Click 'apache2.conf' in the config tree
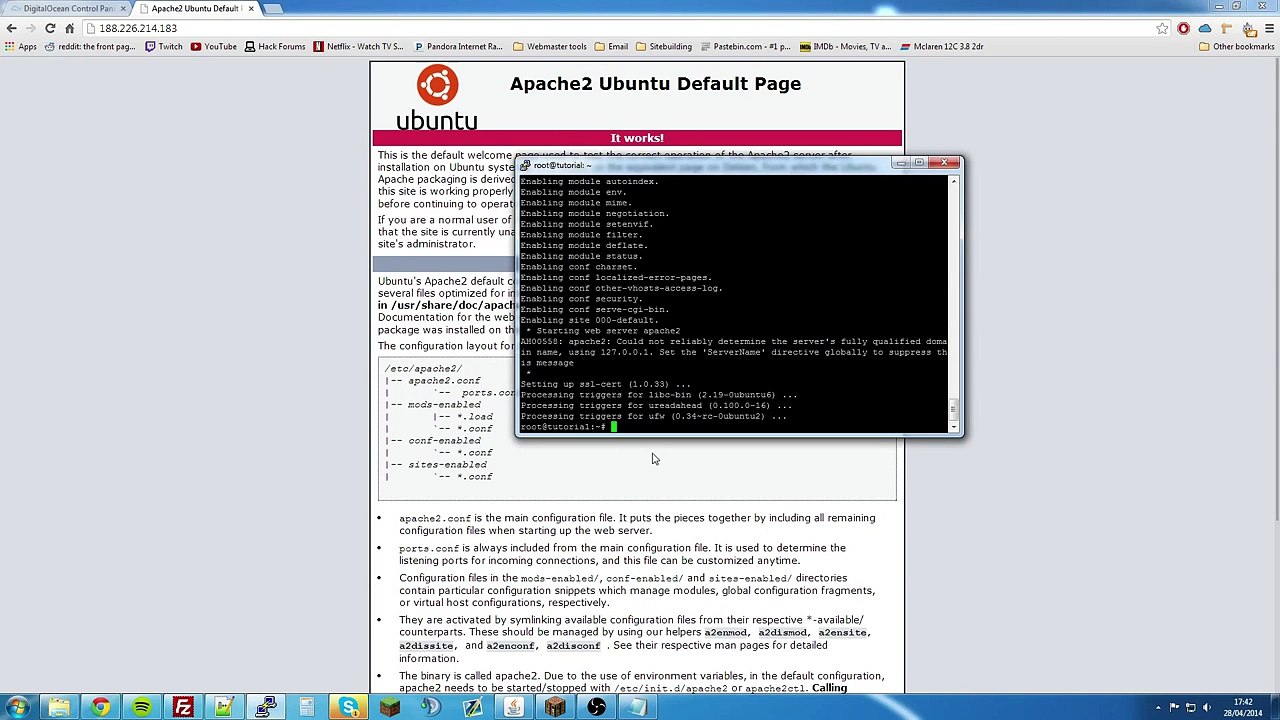 click(444, 381)
